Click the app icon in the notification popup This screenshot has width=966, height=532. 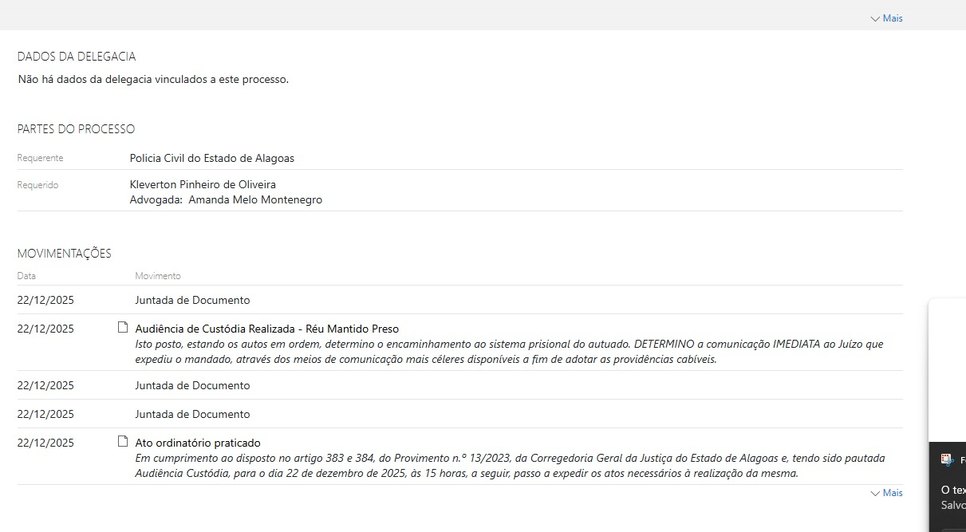coord(946,460)
